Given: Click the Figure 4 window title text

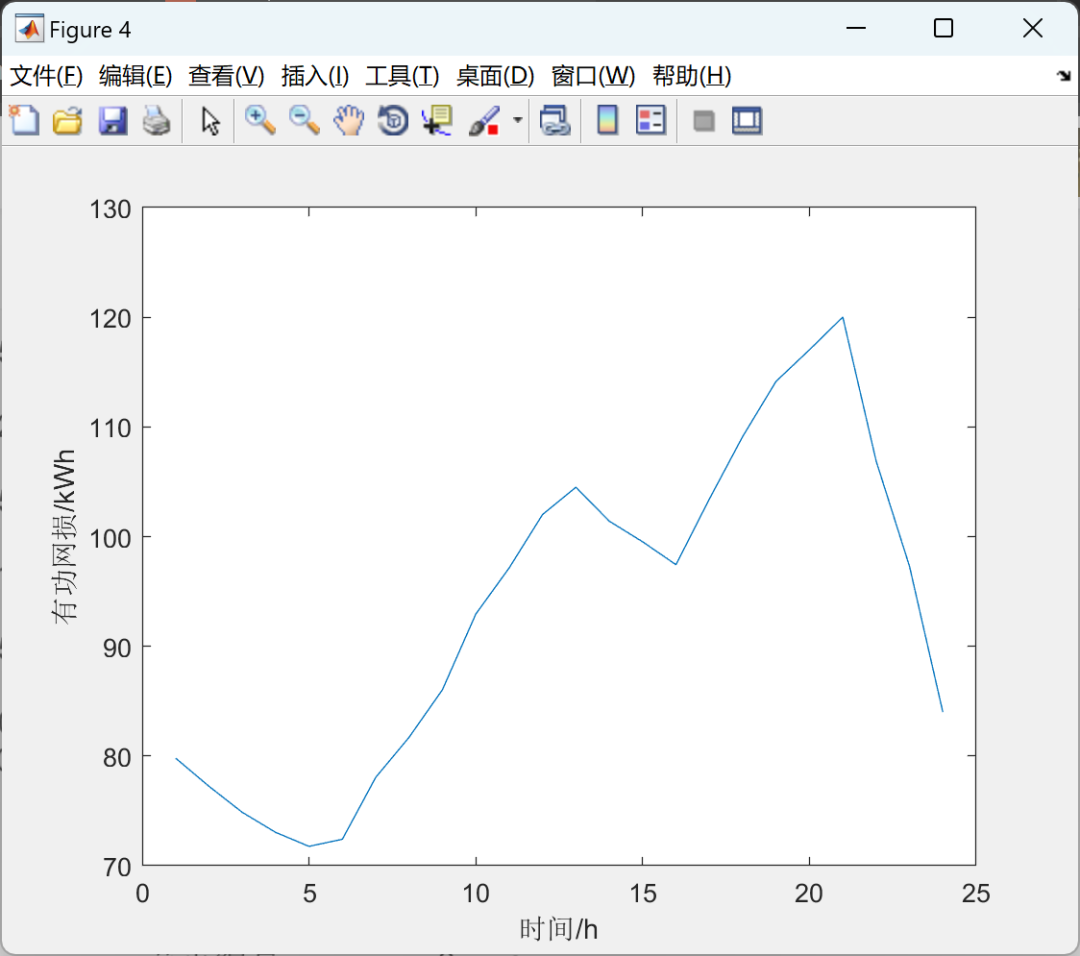Looking at the screenshot, I should tap(90, 30).
